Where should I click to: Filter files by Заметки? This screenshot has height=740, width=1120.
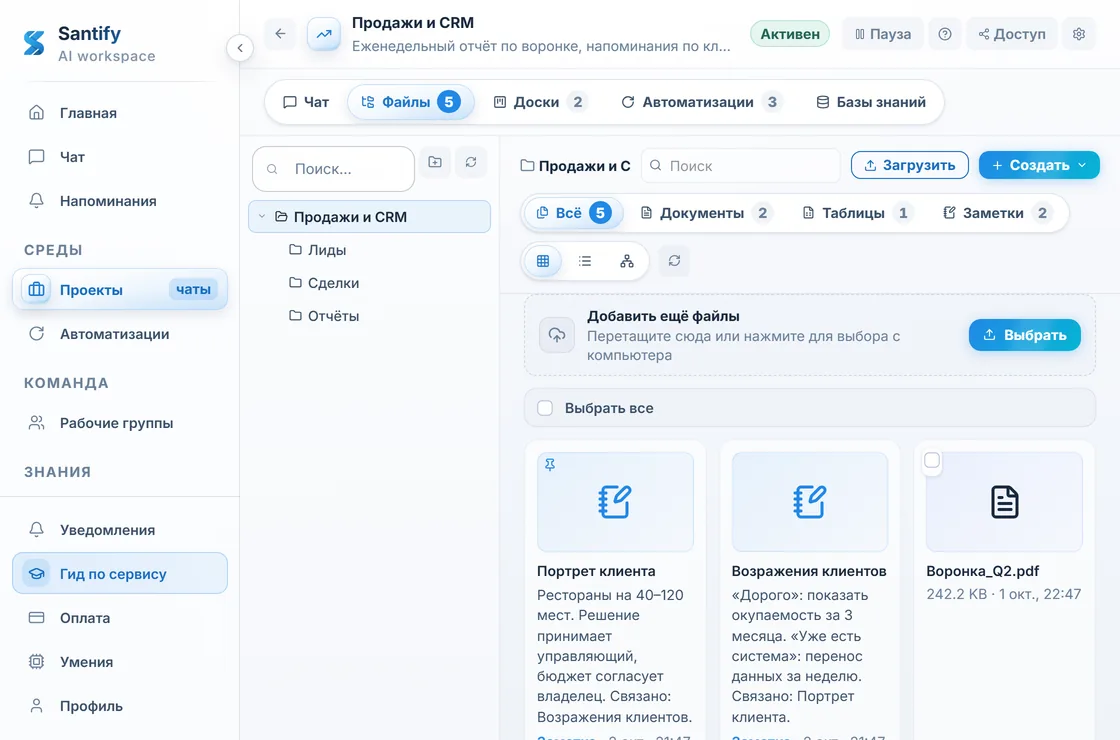(x=997, y=213)
